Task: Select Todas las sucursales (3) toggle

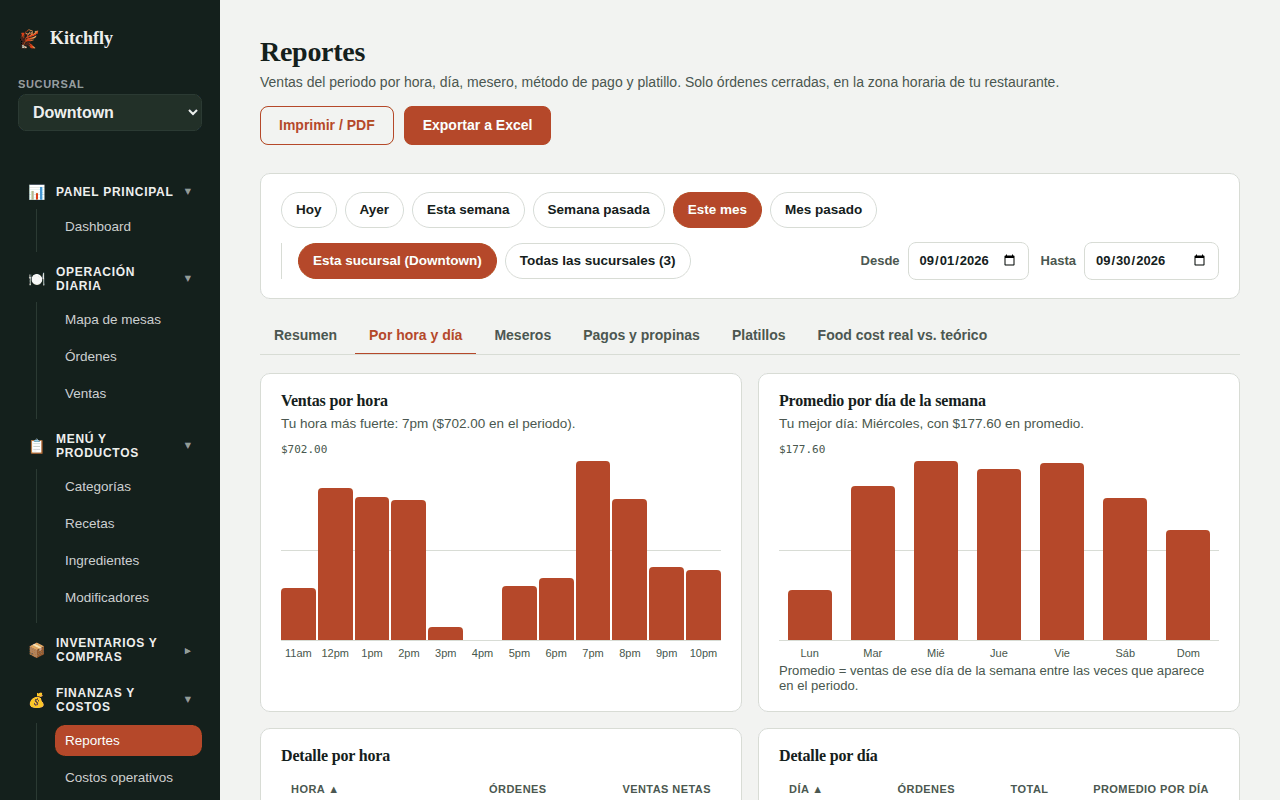Action: pyautogui.click(x=598, y=261)
